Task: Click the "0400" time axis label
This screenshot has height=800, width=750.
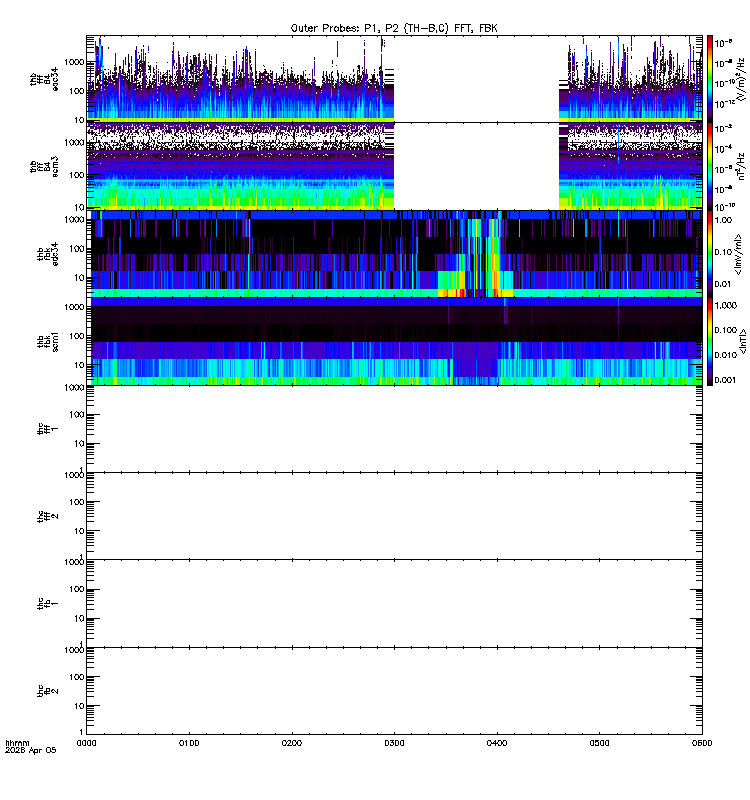Action: pyautogui.click(x=496, y=743)
